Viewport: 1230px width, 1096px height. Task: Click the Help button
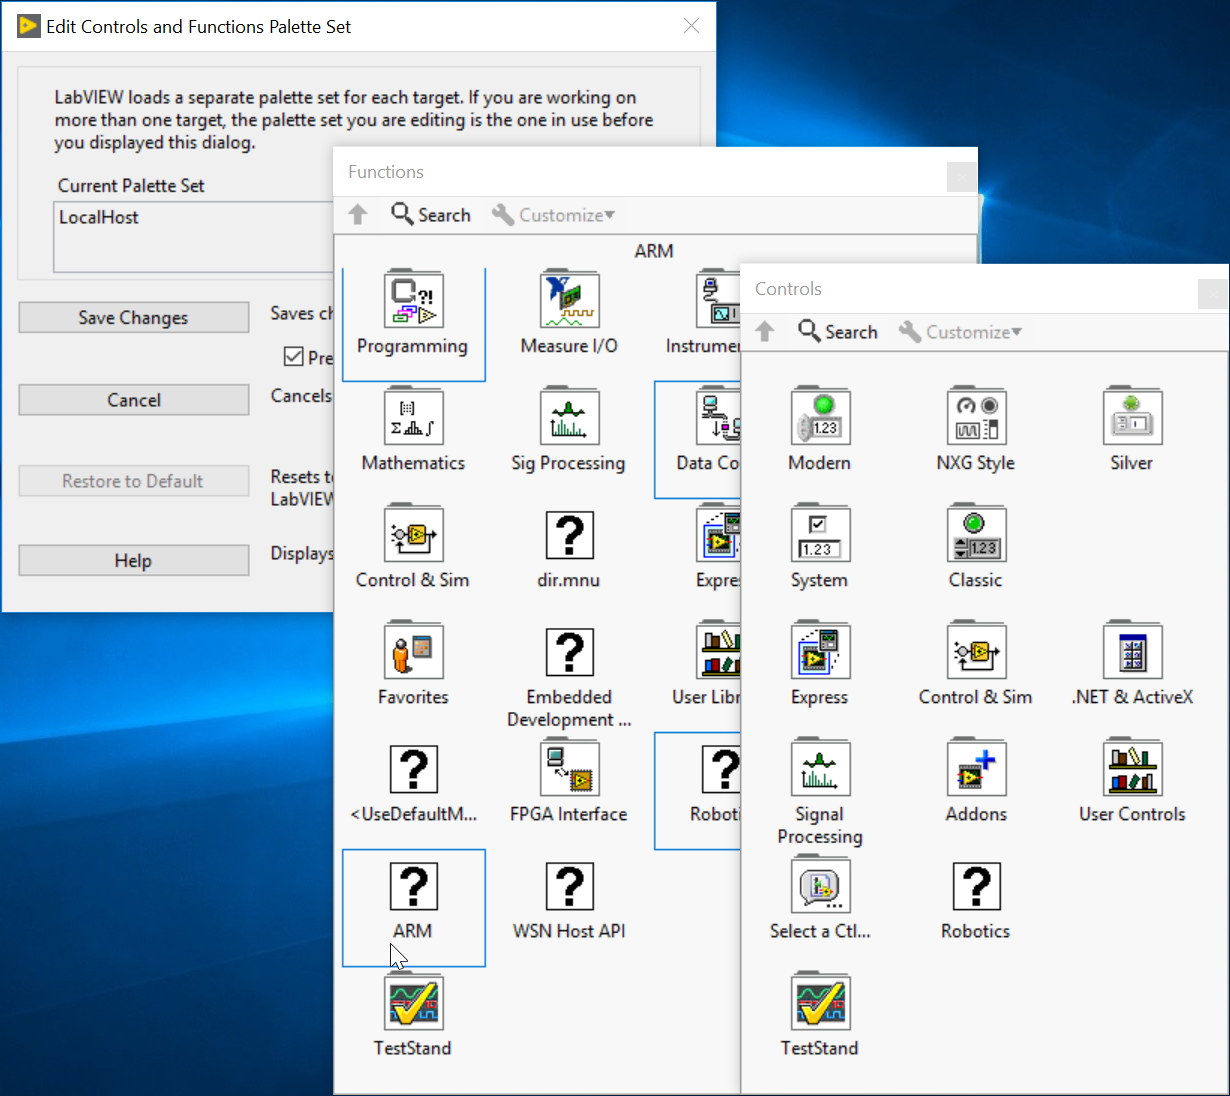[x=134, y=560]
